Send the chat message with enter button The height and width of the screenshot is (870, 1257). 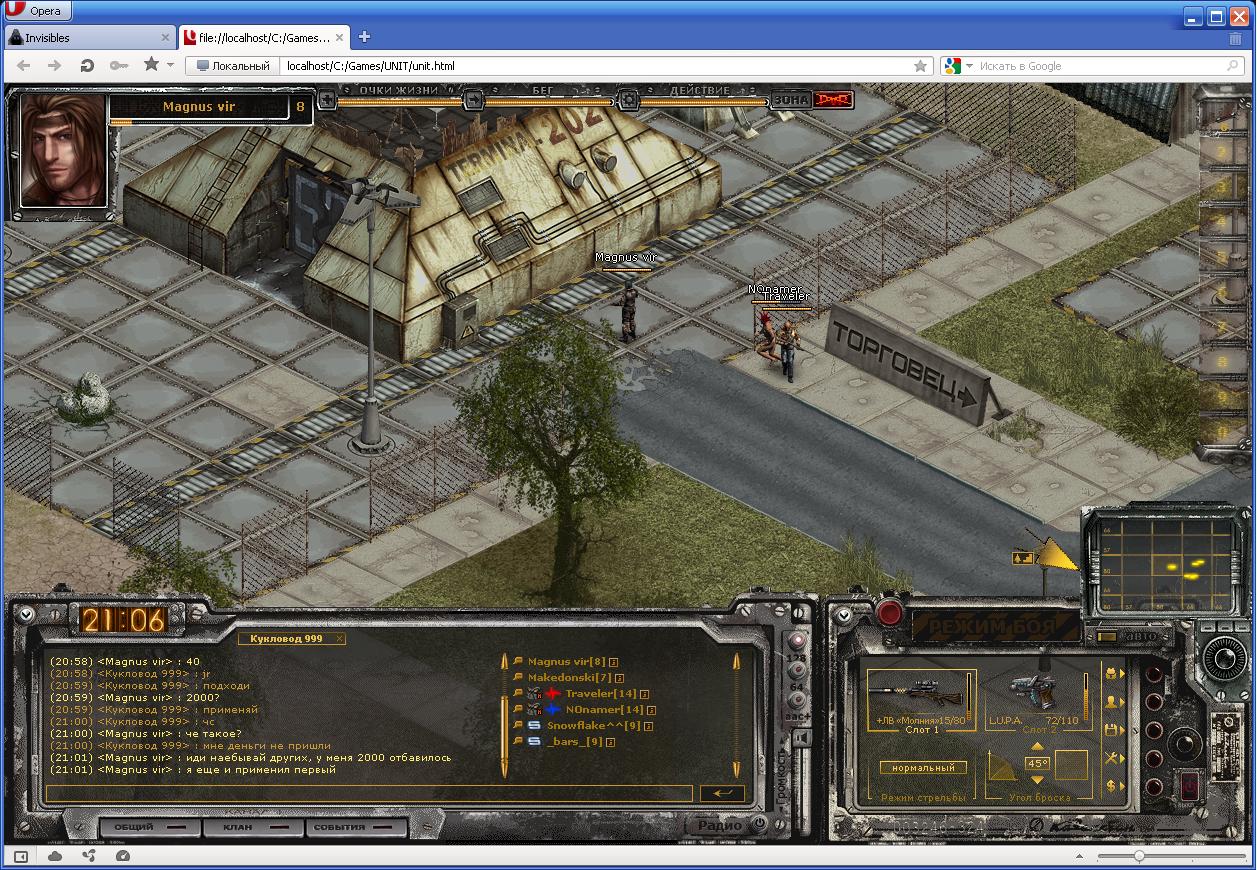[722, 793]
